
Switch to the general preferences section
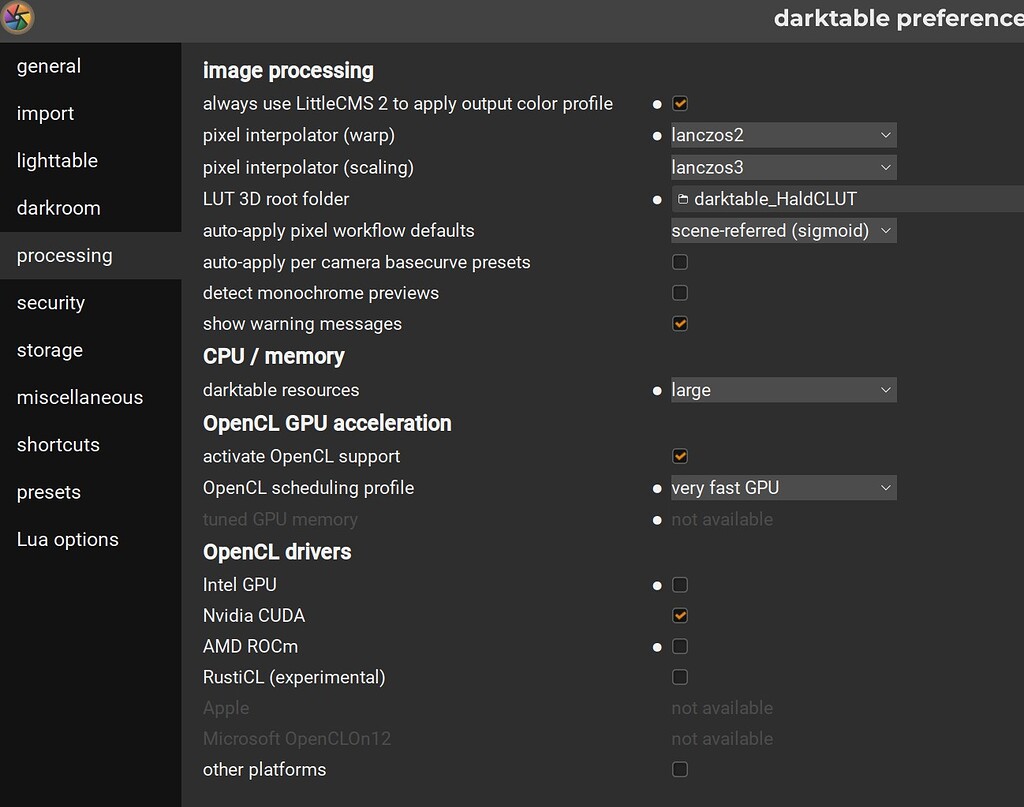tap(48, 66)
